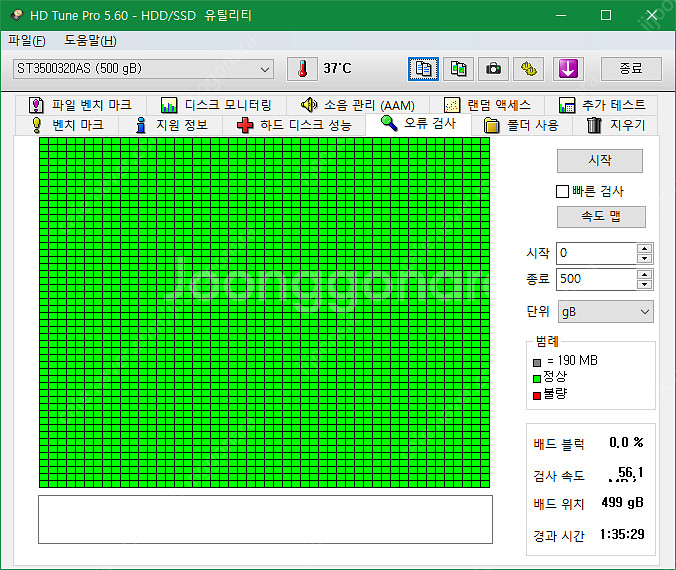Click the speaker icon on the 소음 관리 (AAM) tab
676x570 pixels.
click(309, 105)
